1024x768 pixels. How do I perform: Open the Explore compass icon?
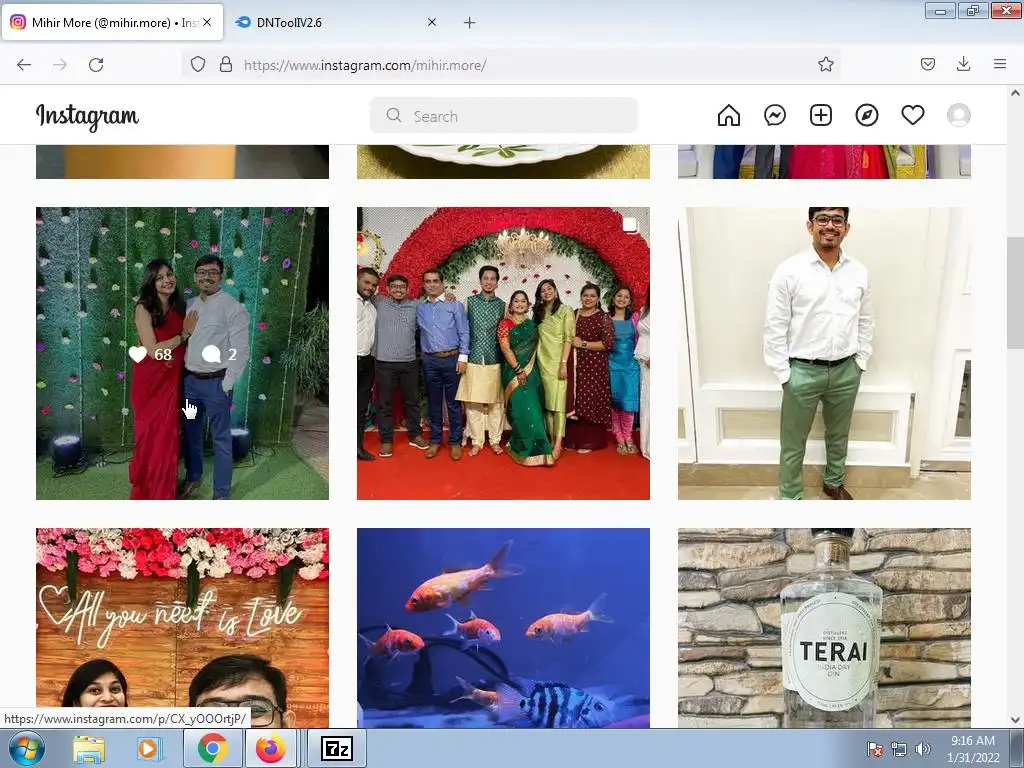point(867,116)
